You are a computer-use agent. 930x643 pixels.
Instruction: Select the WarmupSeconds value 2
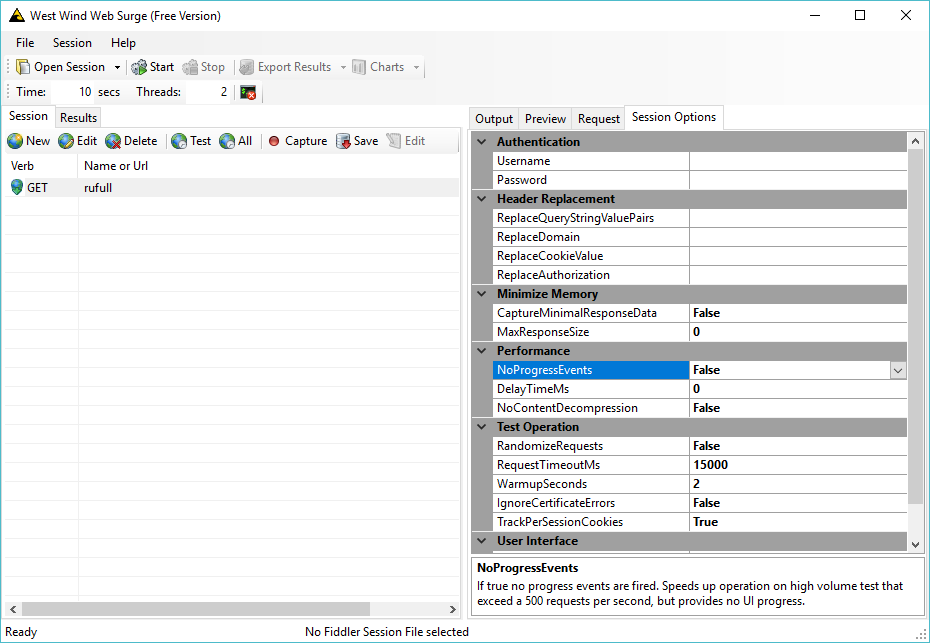pos(798,483)
